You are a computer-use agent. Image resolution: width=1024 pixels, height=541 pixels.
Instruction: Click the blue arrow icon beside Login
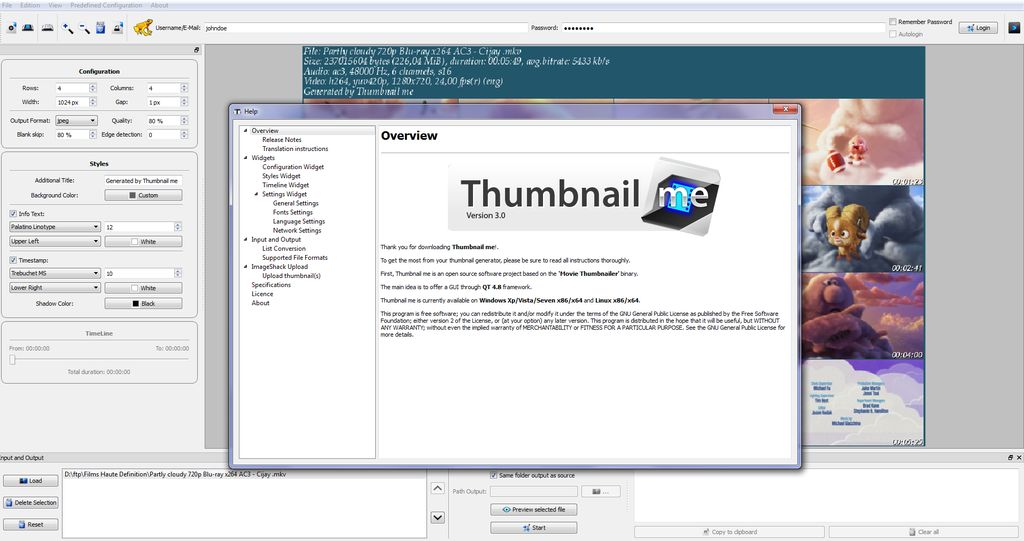click(1014, 27)
